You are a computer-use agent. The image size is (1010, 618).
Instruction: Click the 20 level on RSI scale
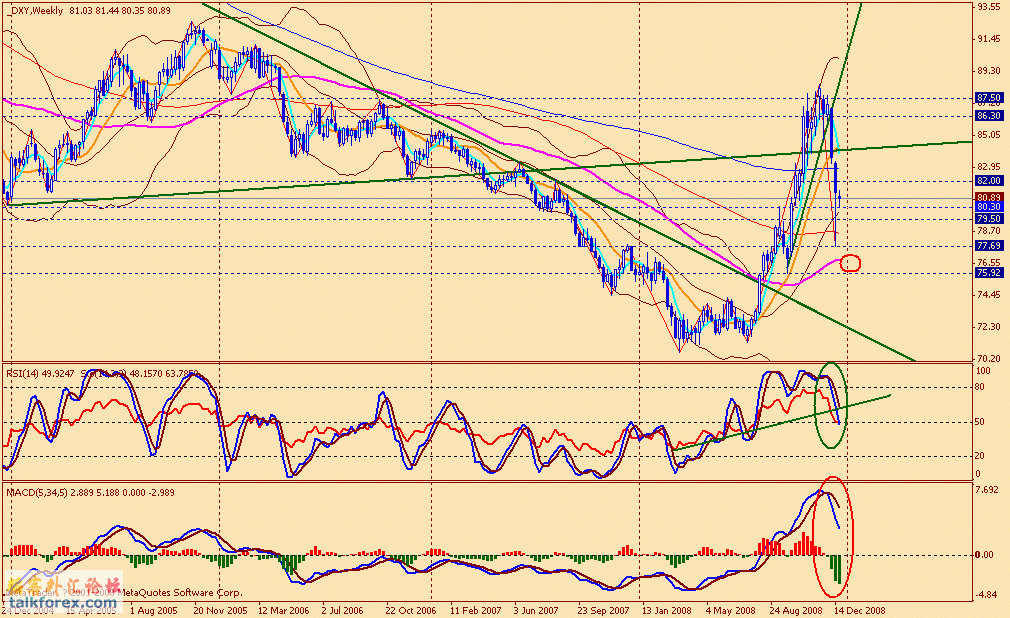point(981,456)
